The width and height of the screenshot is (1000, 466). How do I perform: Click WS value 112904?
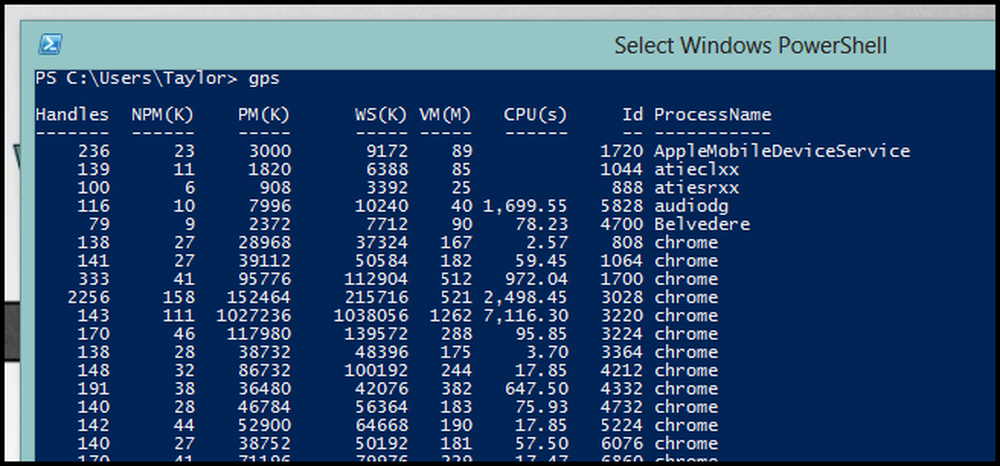coord(376,279)
